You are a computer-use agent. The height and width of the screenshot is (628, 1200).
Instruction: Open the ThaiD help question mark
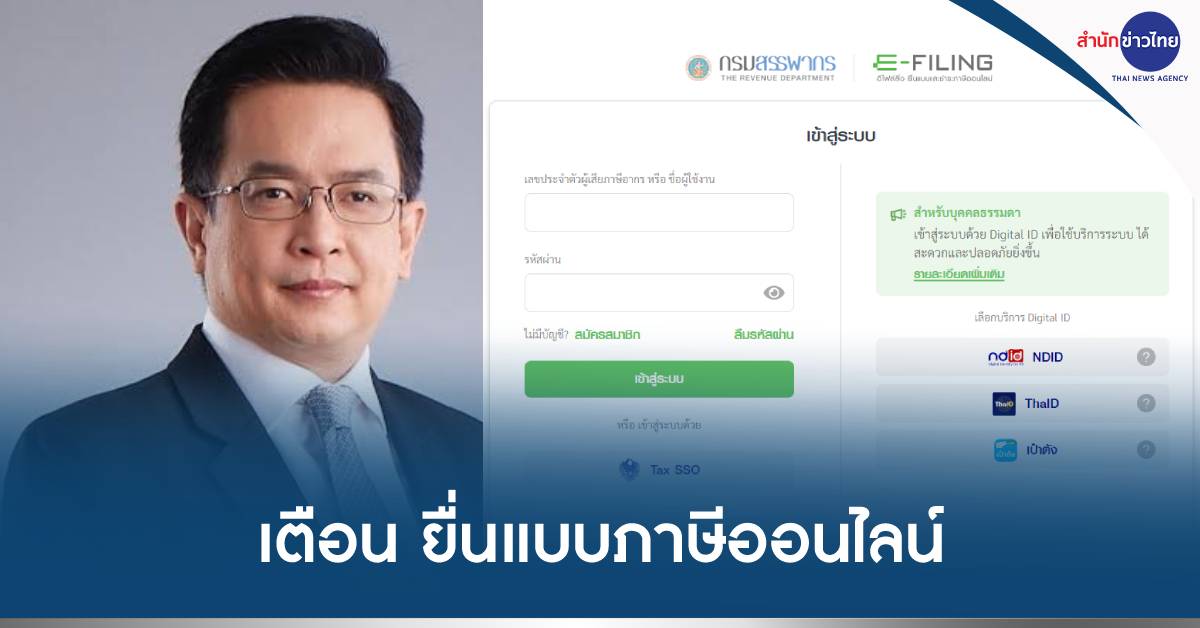point(1146,403)
